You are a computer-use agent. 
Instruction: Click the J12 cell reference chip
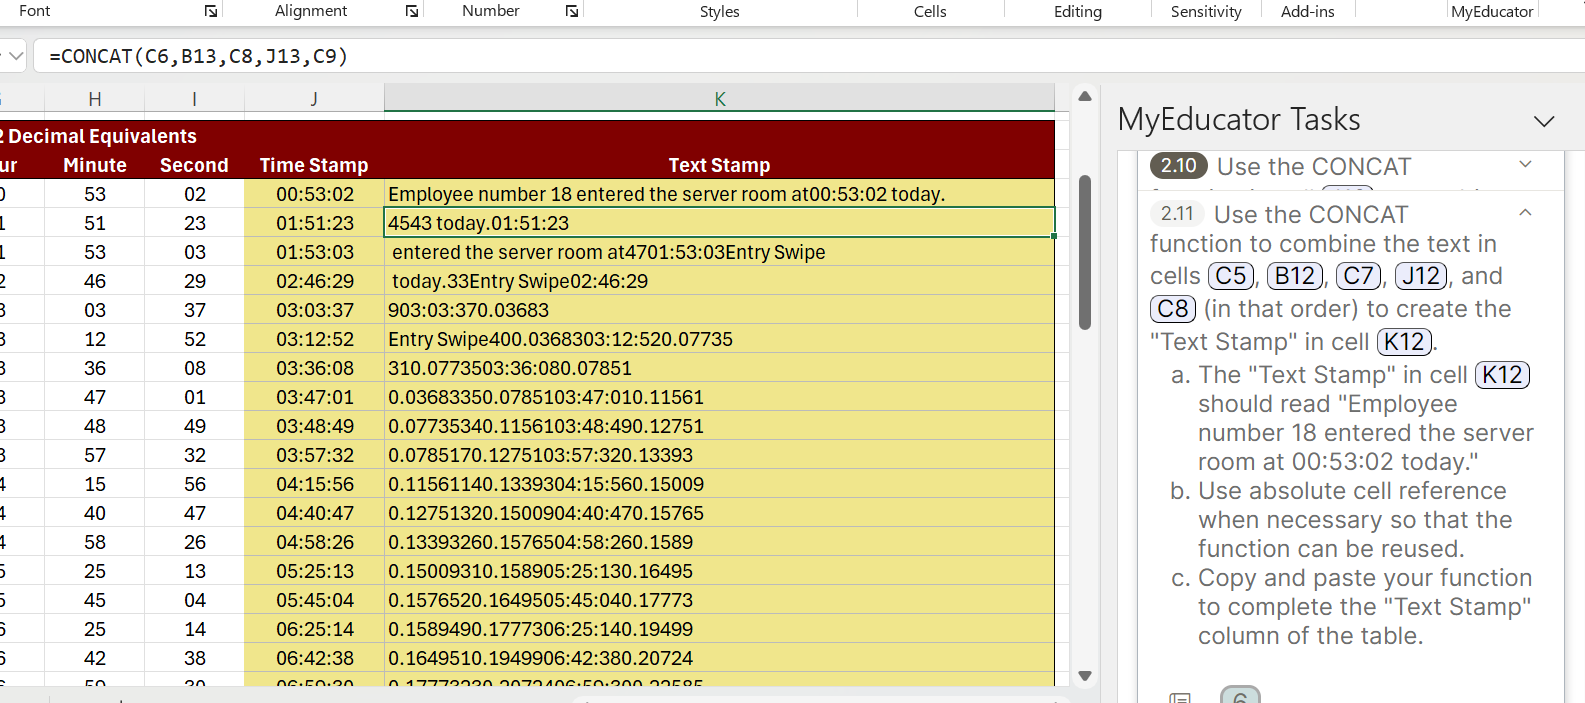tap(1422, 276)
